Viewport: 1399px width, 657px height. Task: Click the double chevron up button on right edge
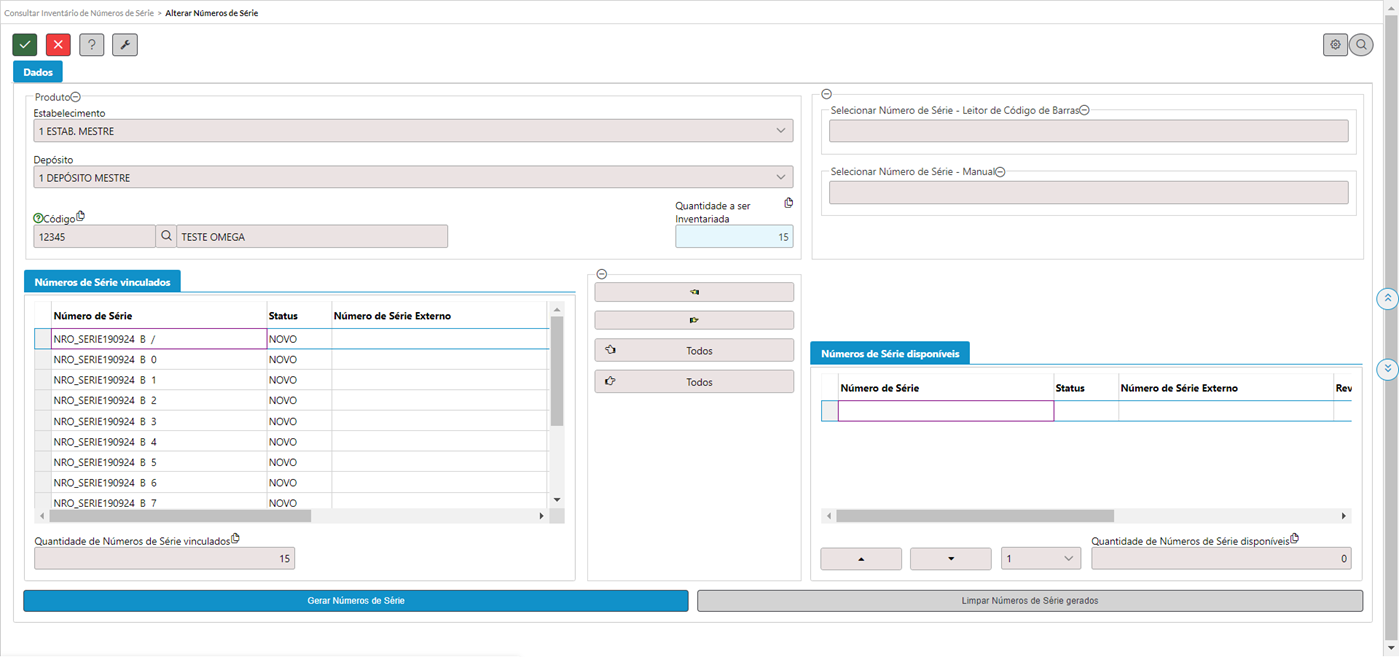[1387, 299]
